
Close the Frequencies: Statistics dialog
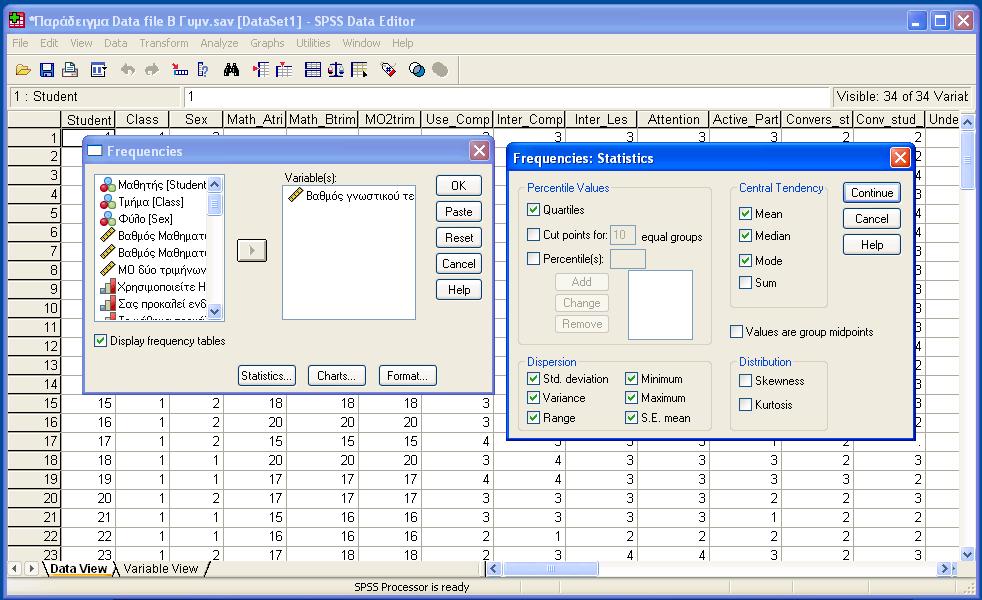(x=900, y=157)
